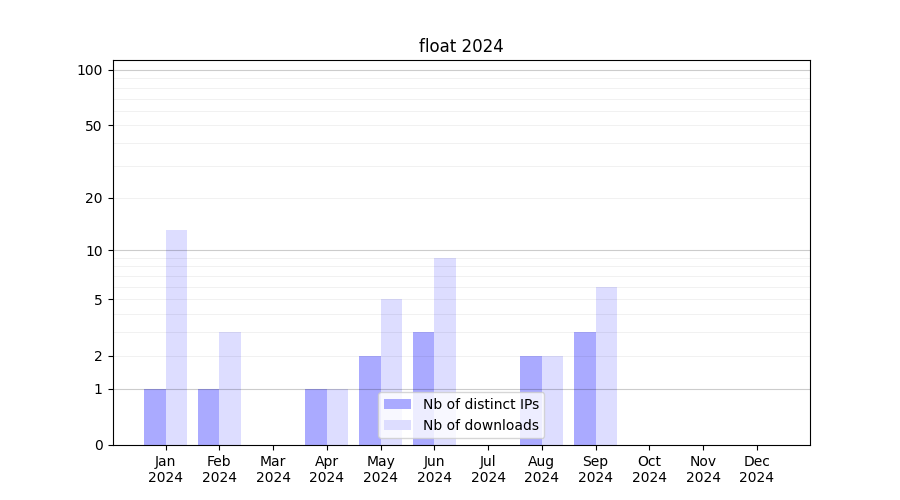Select the September downloads bar

point(606,365)
